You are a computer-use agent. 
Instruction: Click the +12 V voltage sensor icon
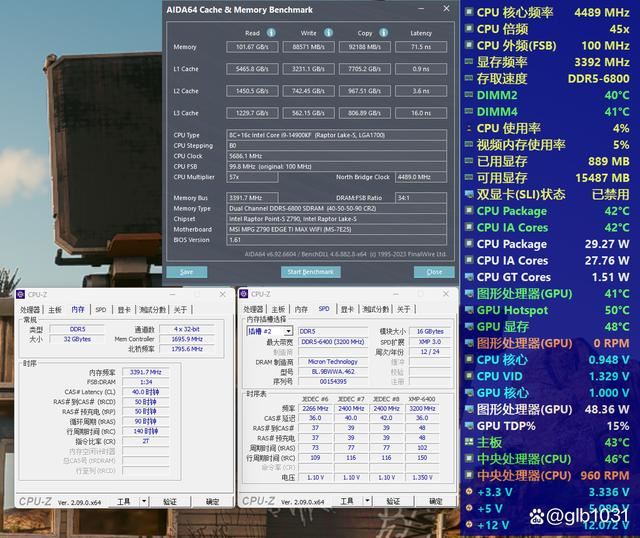pos(469,525)
